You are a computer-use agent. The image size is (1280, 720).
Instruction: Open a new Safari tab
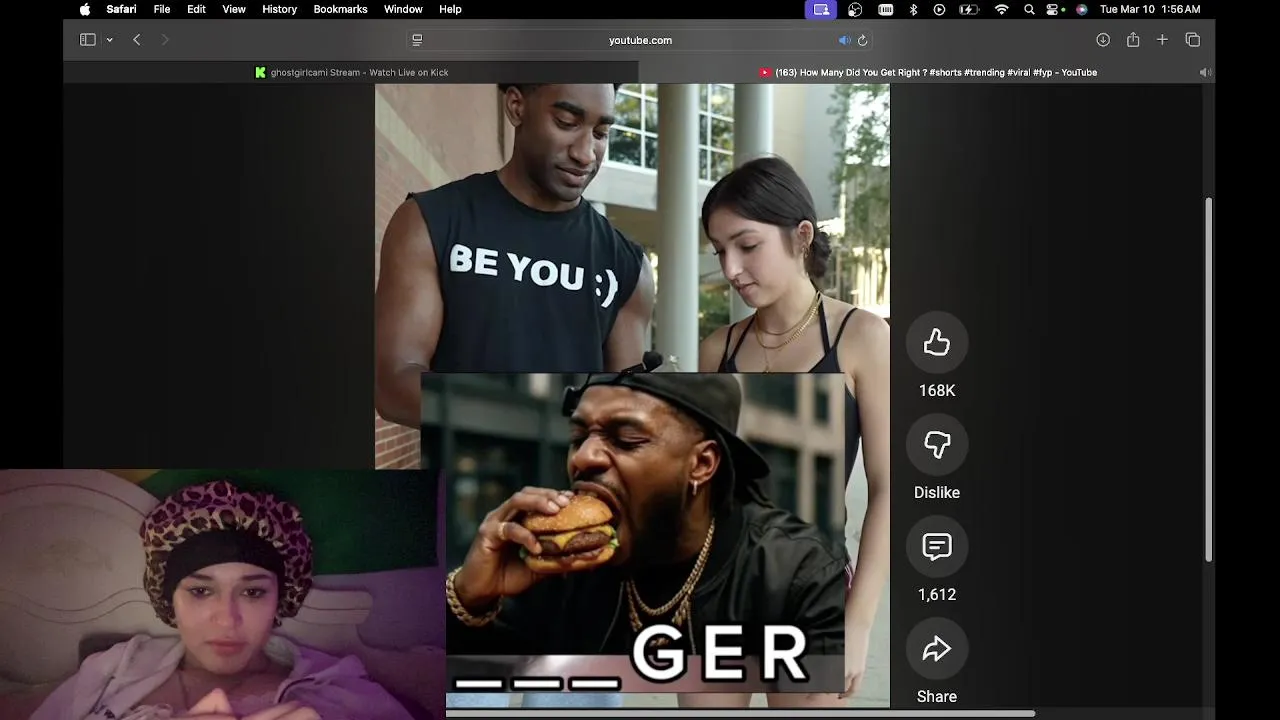[1162, 40]
